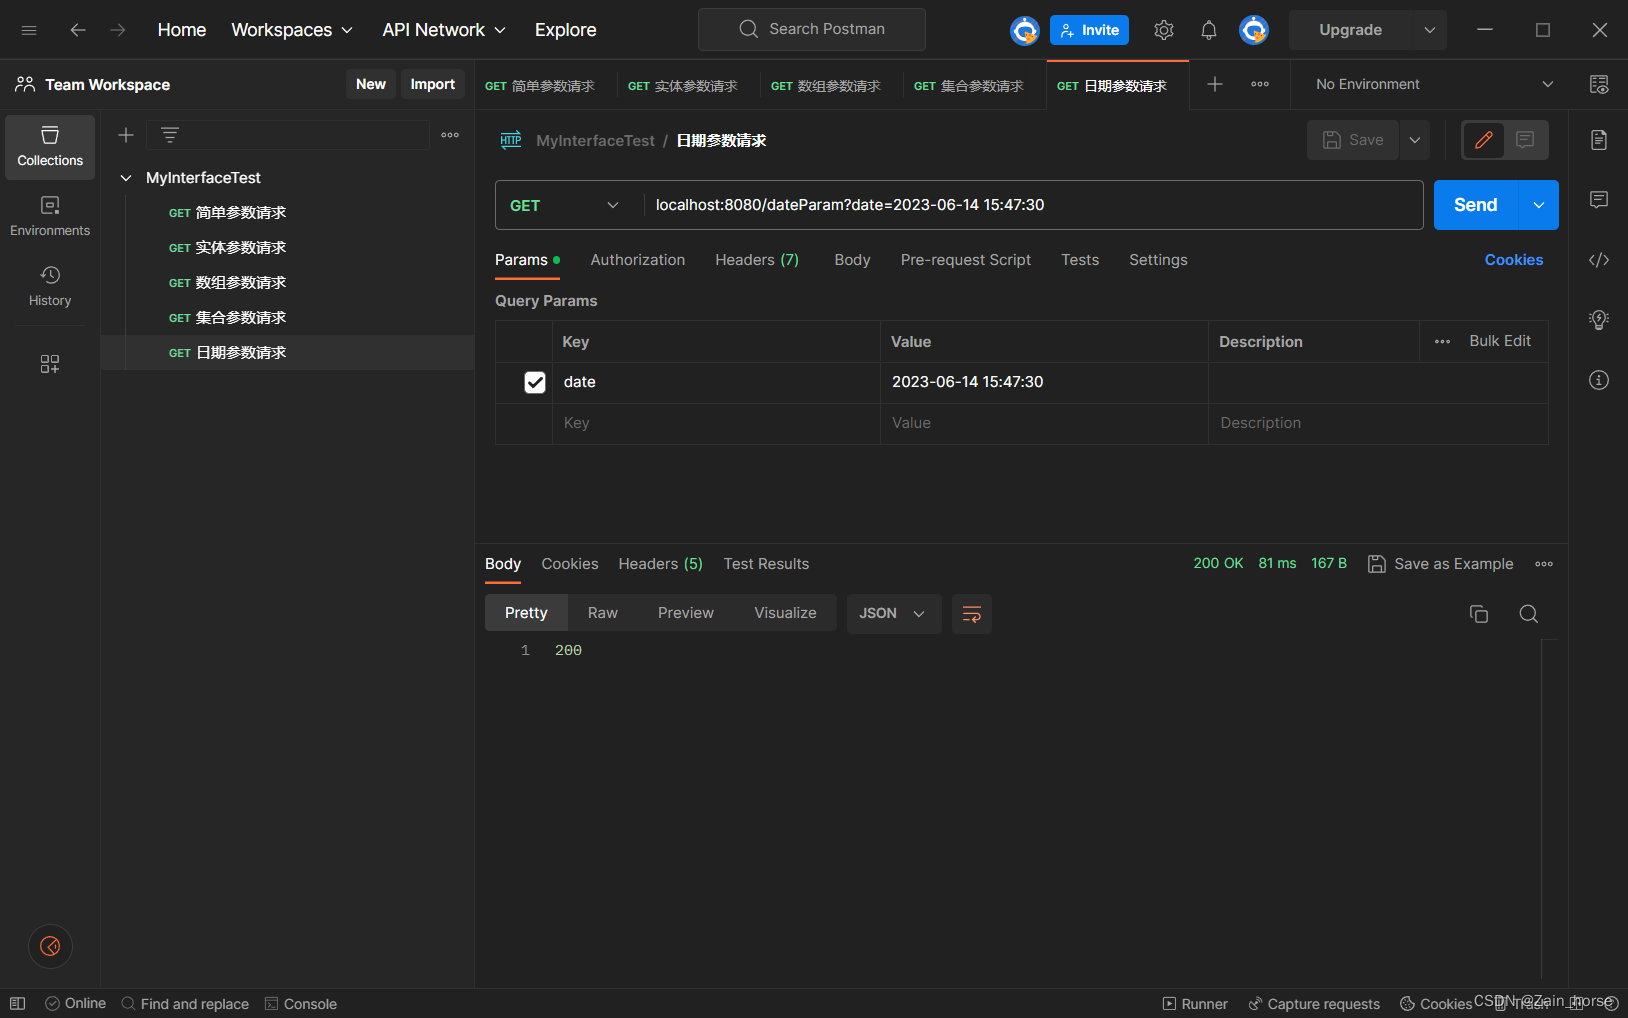Open the Test Results response tab
The width and height of the screenshot is (1628, 1018).
click(766, 564)
